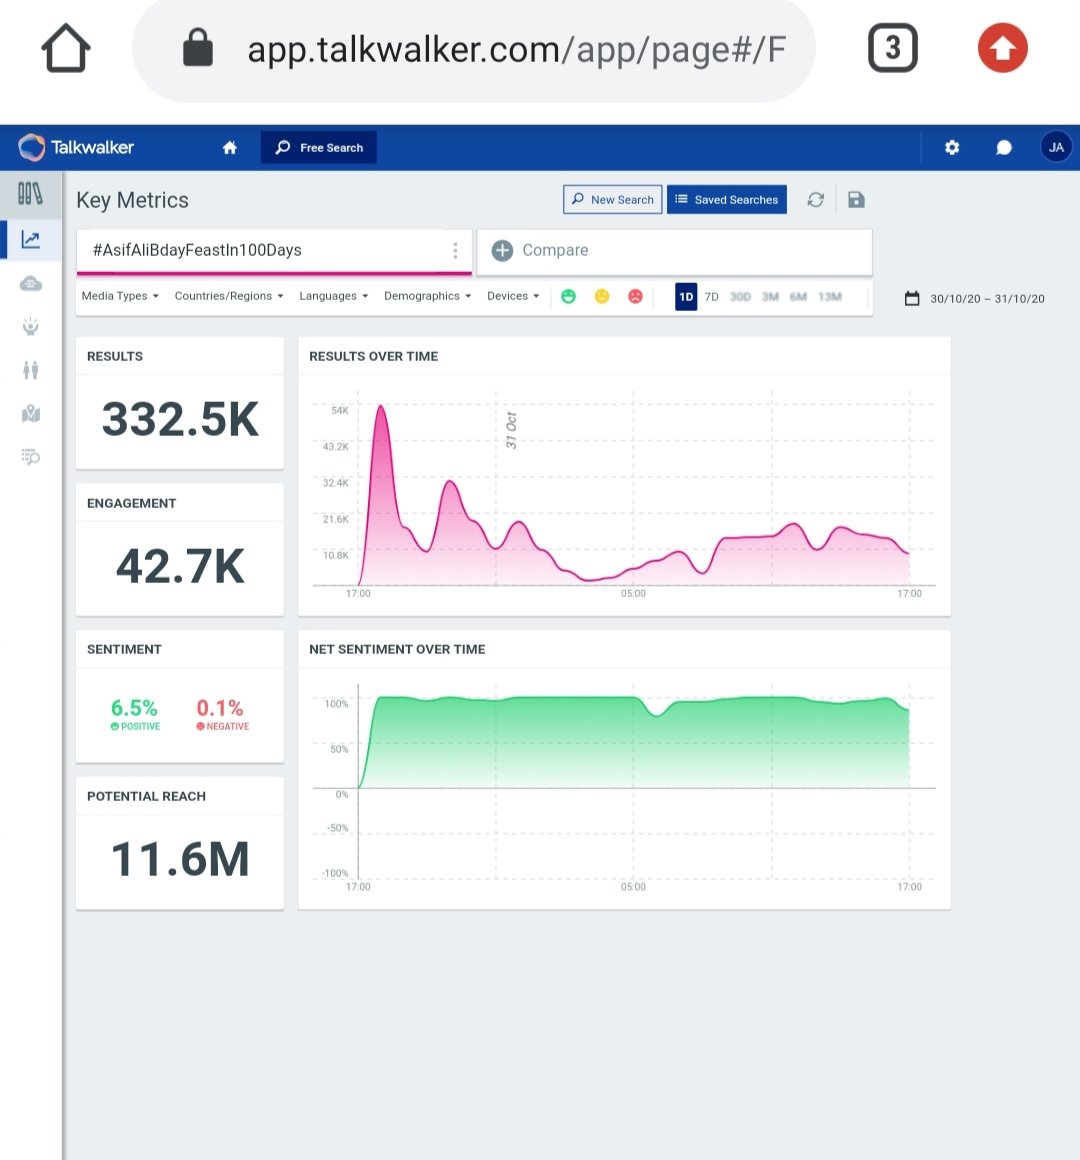Open the browser tabs counter showing 3
This screenshot has height=1160, width=1080.
893,48
